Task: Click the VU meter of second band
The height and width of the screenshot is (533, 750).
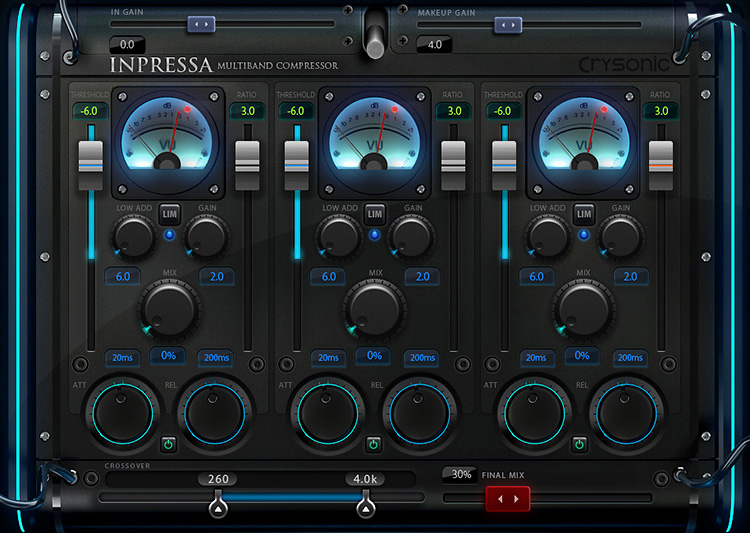Action: pyautogui.click(x=375, y=143)
